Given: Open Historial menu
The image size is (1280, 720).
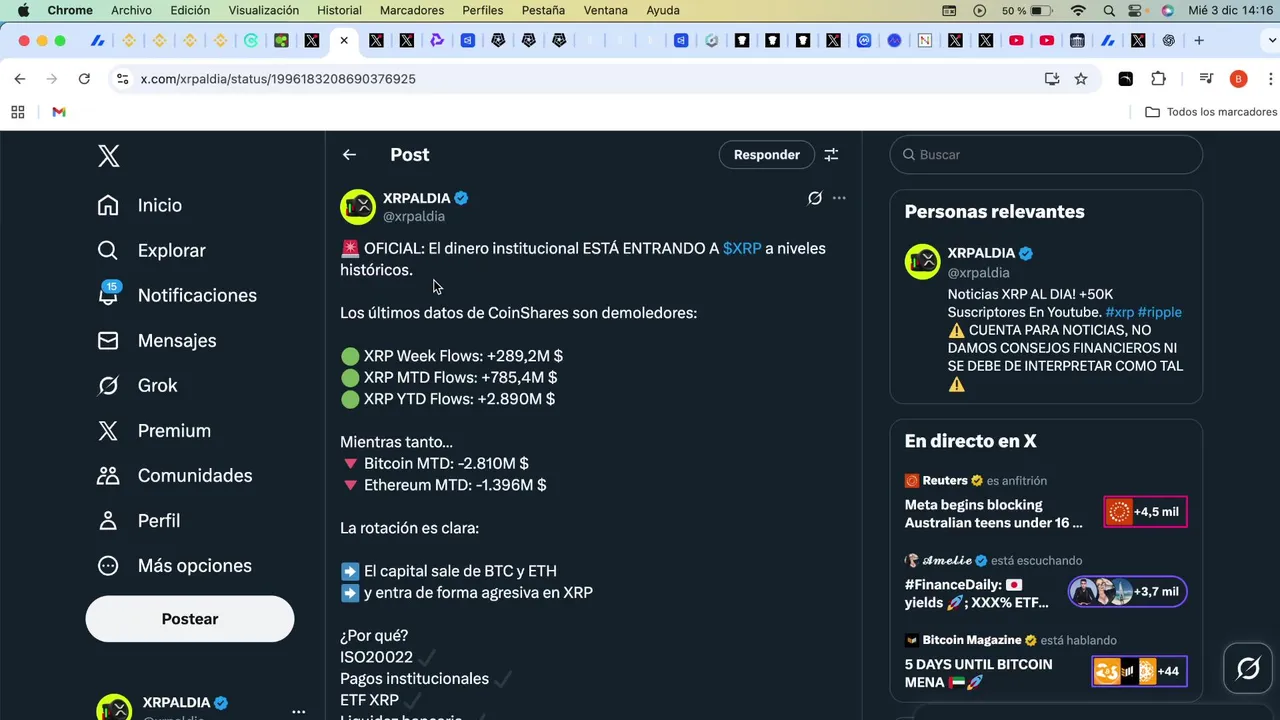Looking at the screenshot, I should [339, 10].
